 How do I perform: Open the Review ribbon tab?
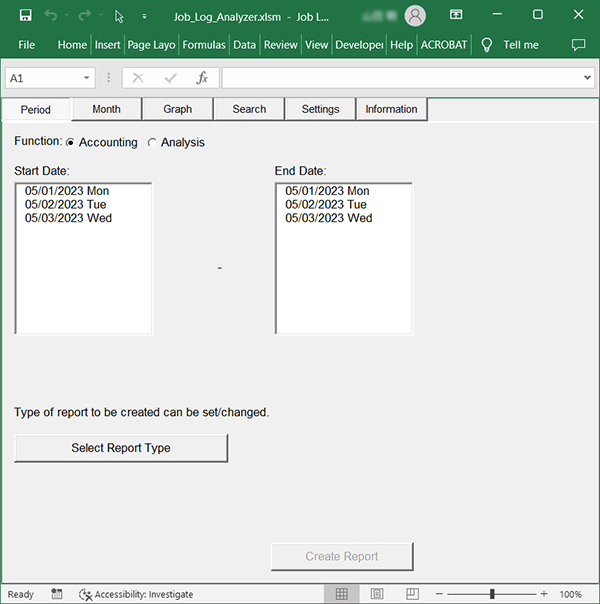280,45
